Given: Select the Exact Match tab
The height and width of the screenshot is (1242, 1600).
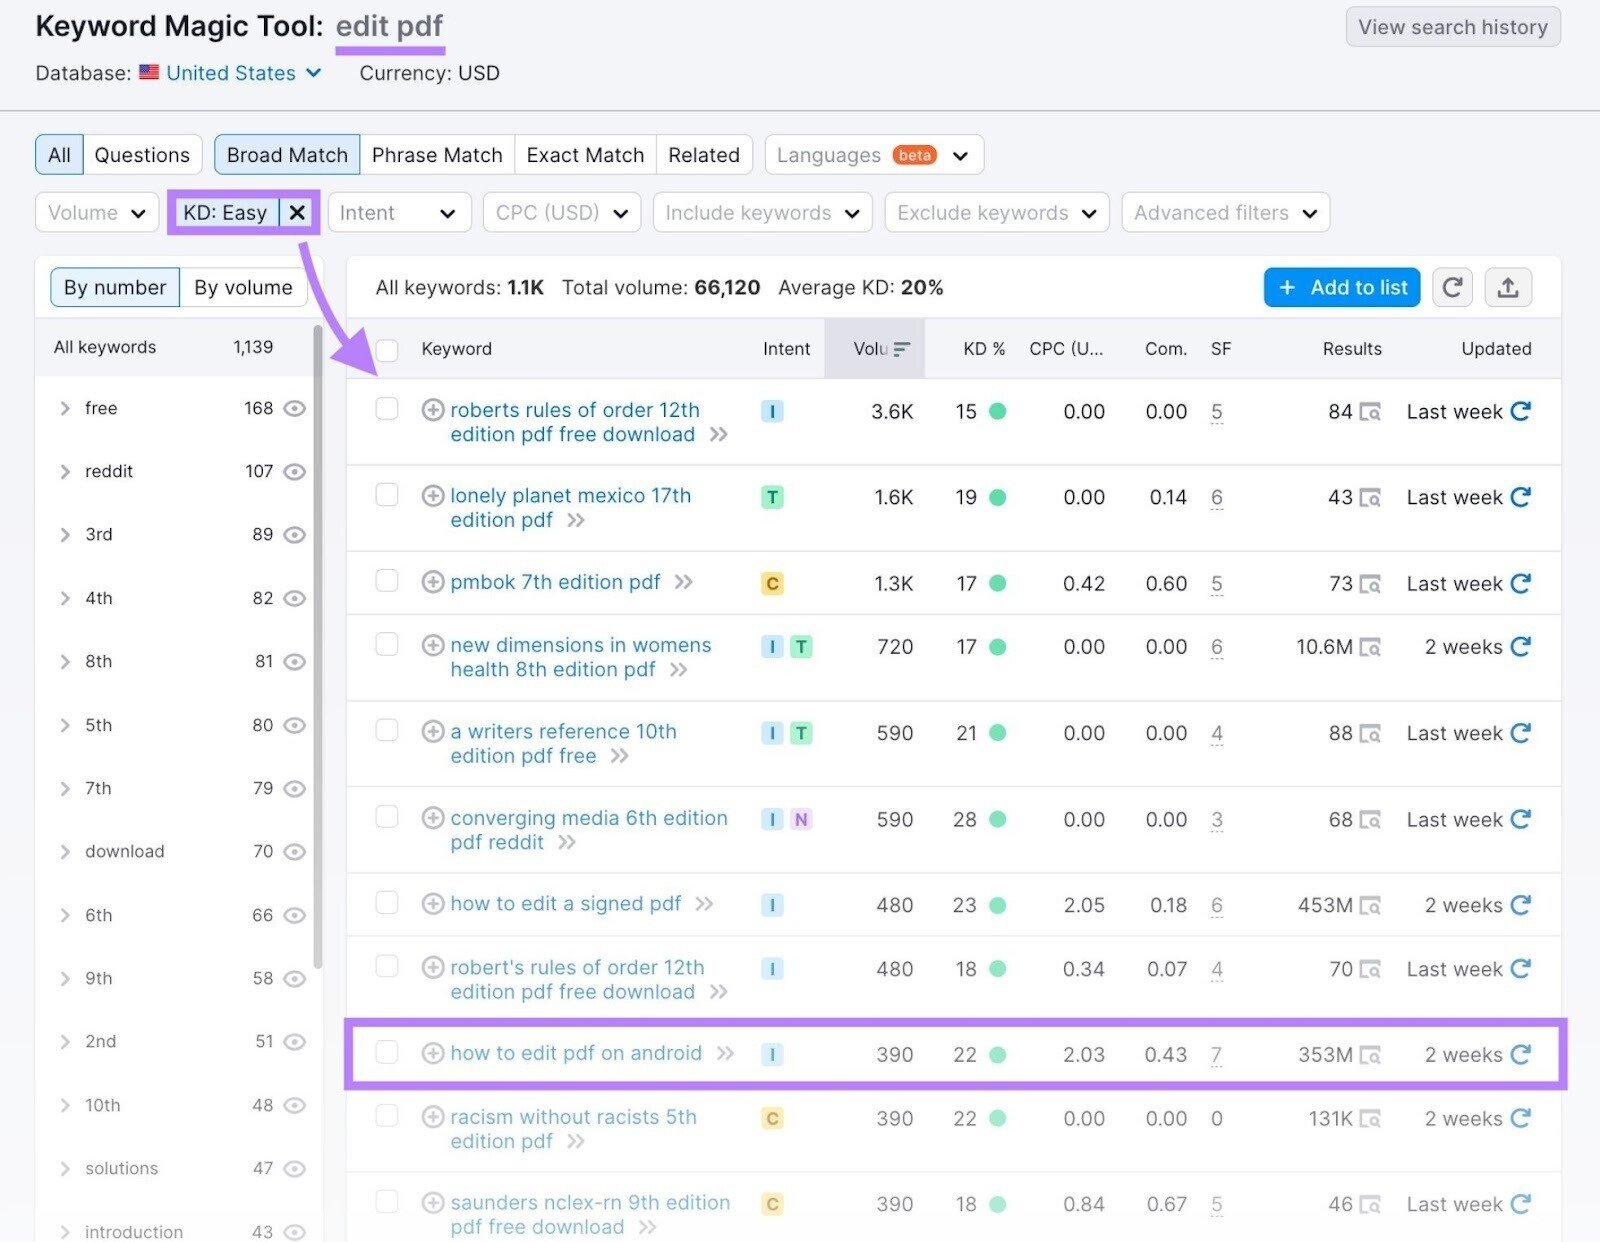Looking at the screenshot, I should pos(584,154).
